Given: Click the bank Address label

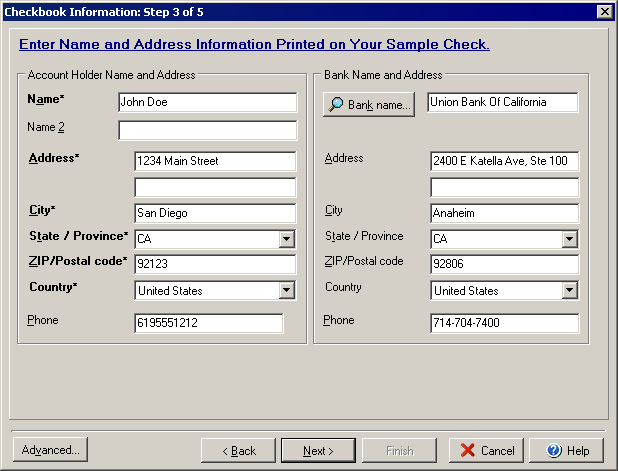Looking at the screenshot, I should click(x=344, y=158).
